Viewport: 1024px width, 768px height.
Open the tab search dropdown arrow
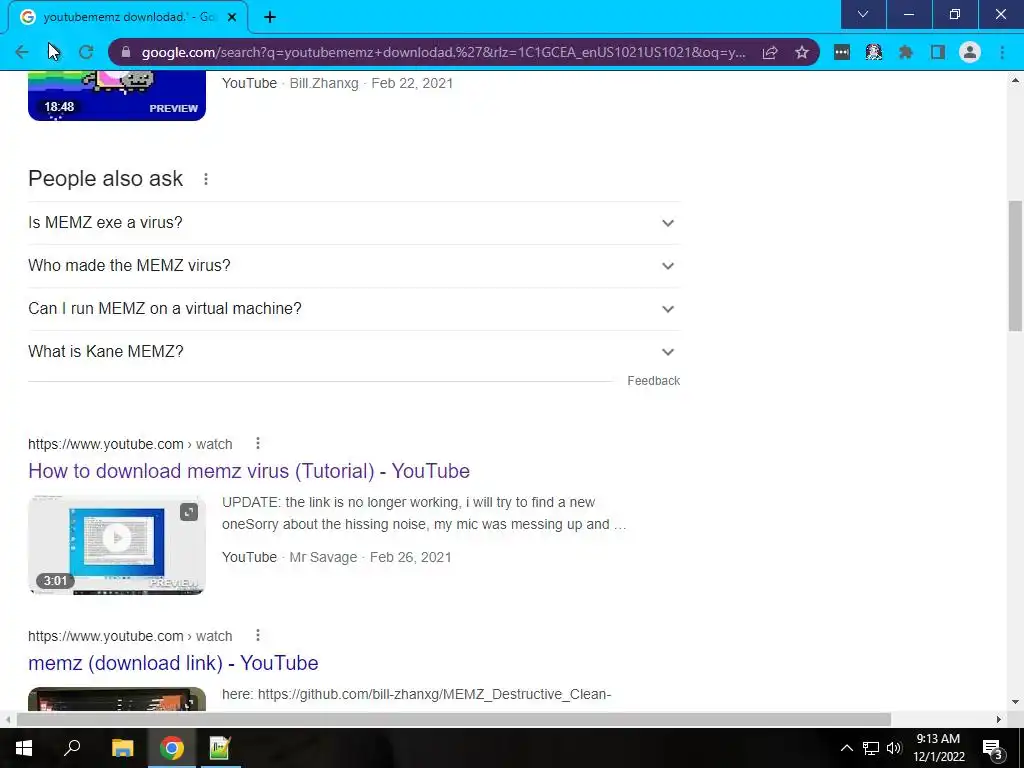863,14
